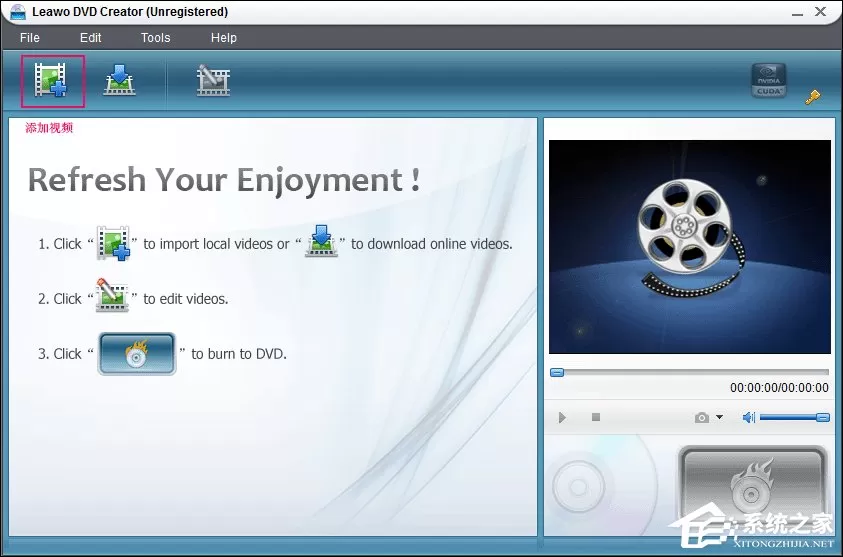Mute audio with the speaker icon
This screenshot has width=843, height=557.
748,417
